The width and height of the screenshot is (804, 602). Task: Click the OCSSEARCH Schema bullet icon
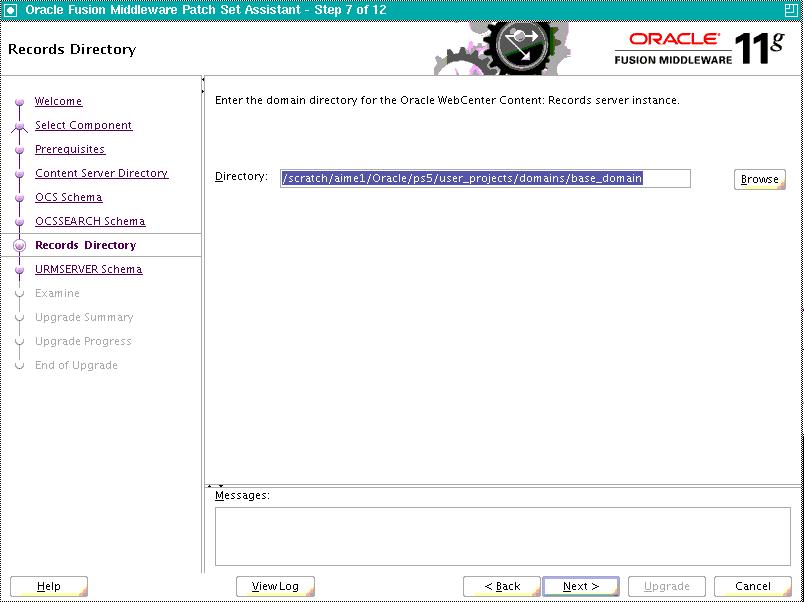click(20, 222)
